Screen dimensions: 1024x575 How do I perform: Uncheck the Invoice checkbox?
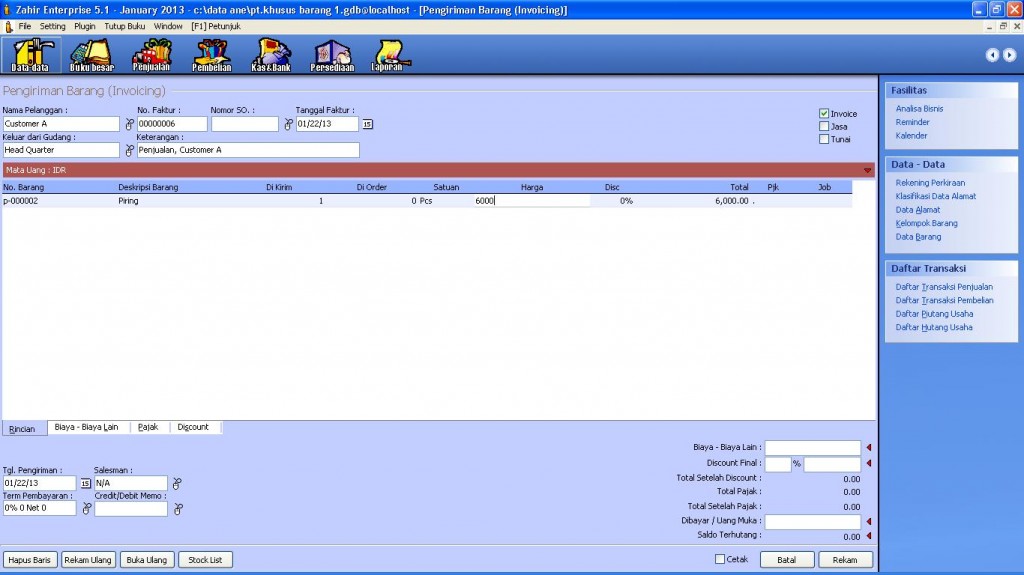click(824, 114)
